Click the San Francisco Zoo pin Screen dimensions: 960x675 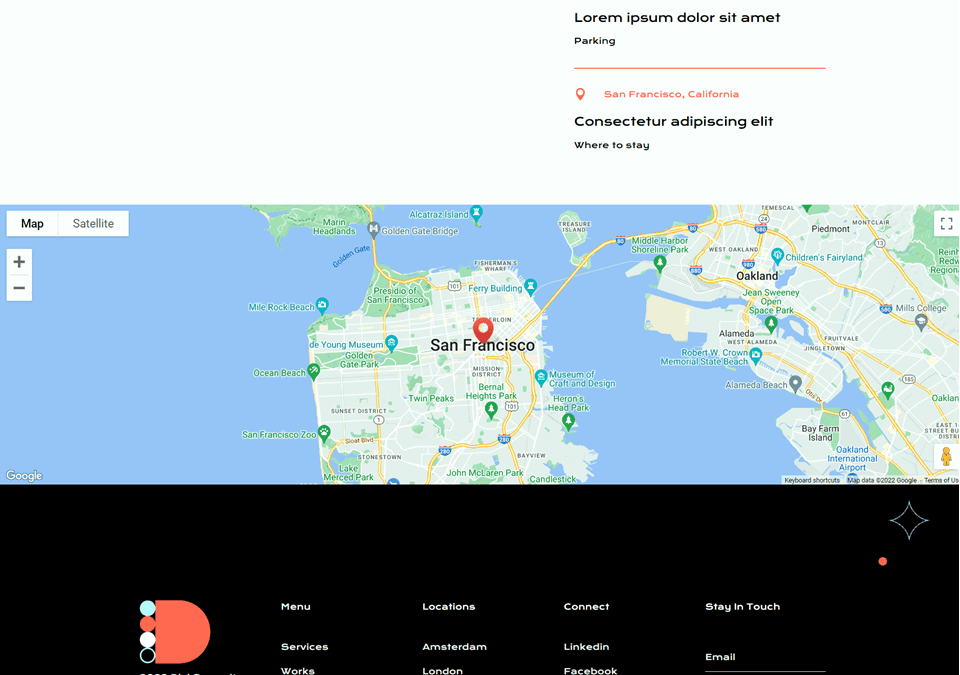[324, 434]
